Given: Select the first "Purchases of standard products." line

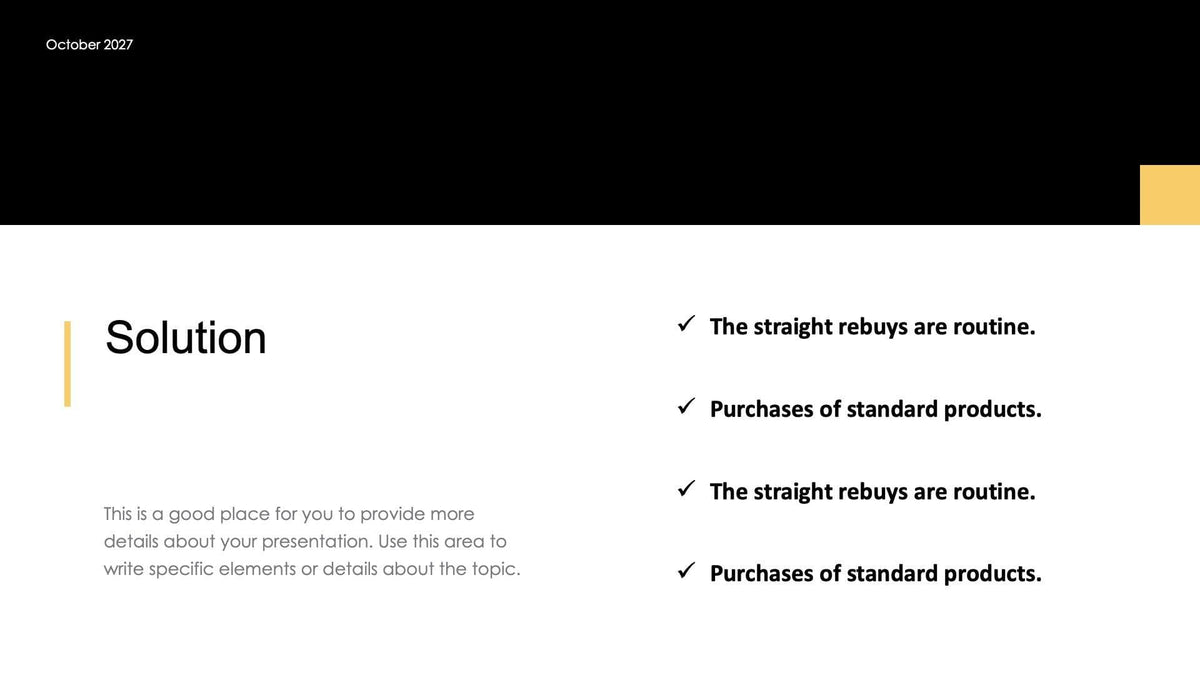Looking at the screenshot, I should coord(875,409).
